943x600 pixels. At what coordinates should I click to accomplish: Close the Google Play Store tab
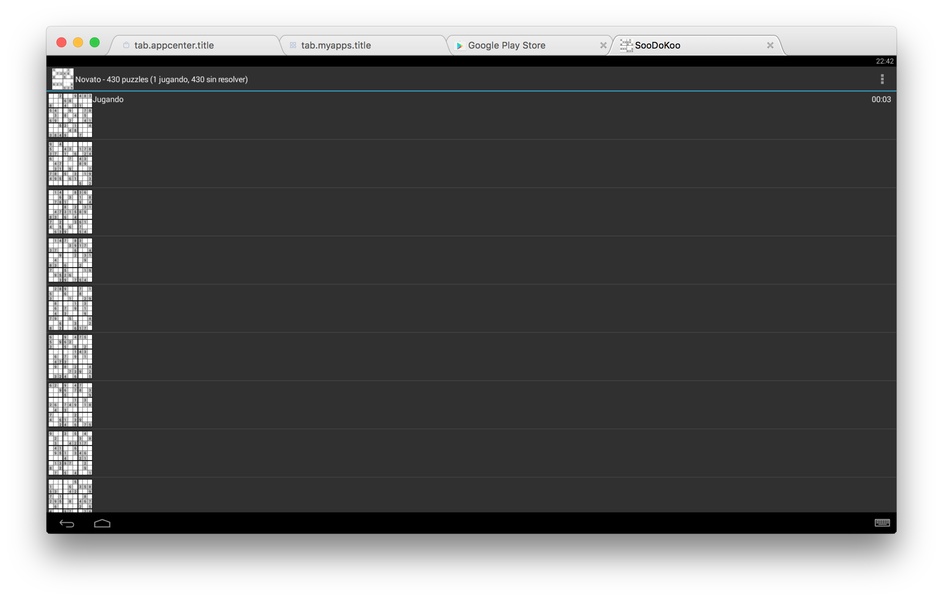603,45
